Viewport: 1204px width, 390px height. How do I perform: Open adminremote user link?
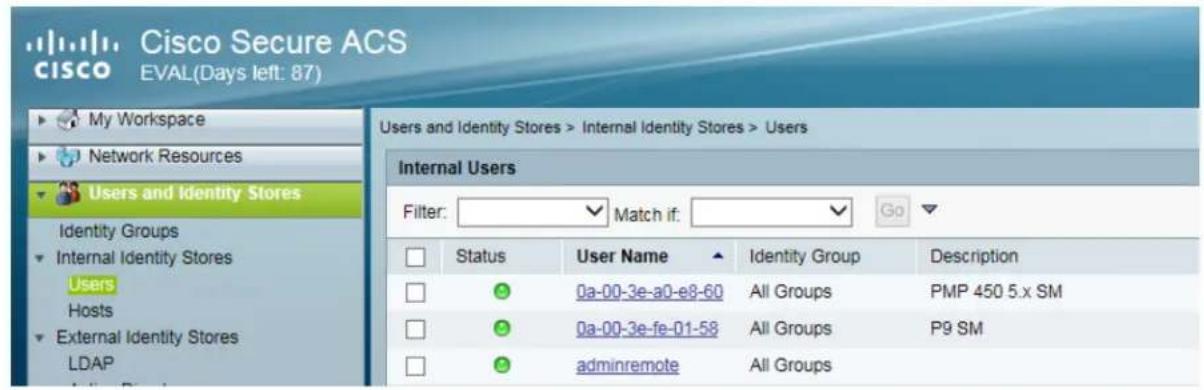(x=627, y=366)
